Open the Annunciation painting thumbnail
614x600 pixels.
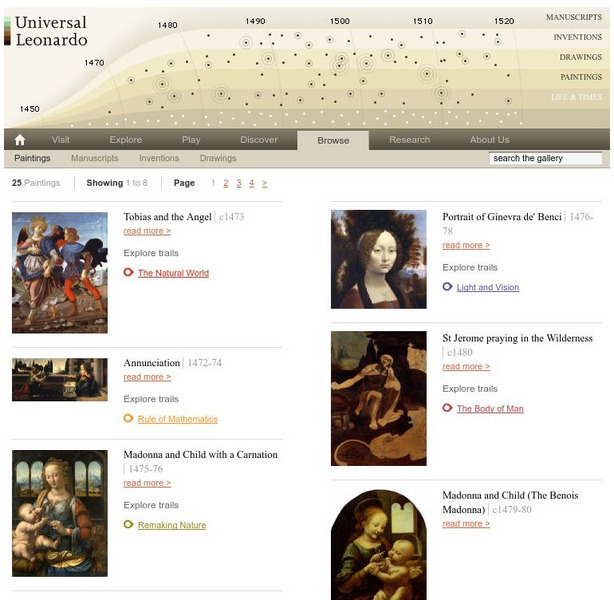[60, 380]
